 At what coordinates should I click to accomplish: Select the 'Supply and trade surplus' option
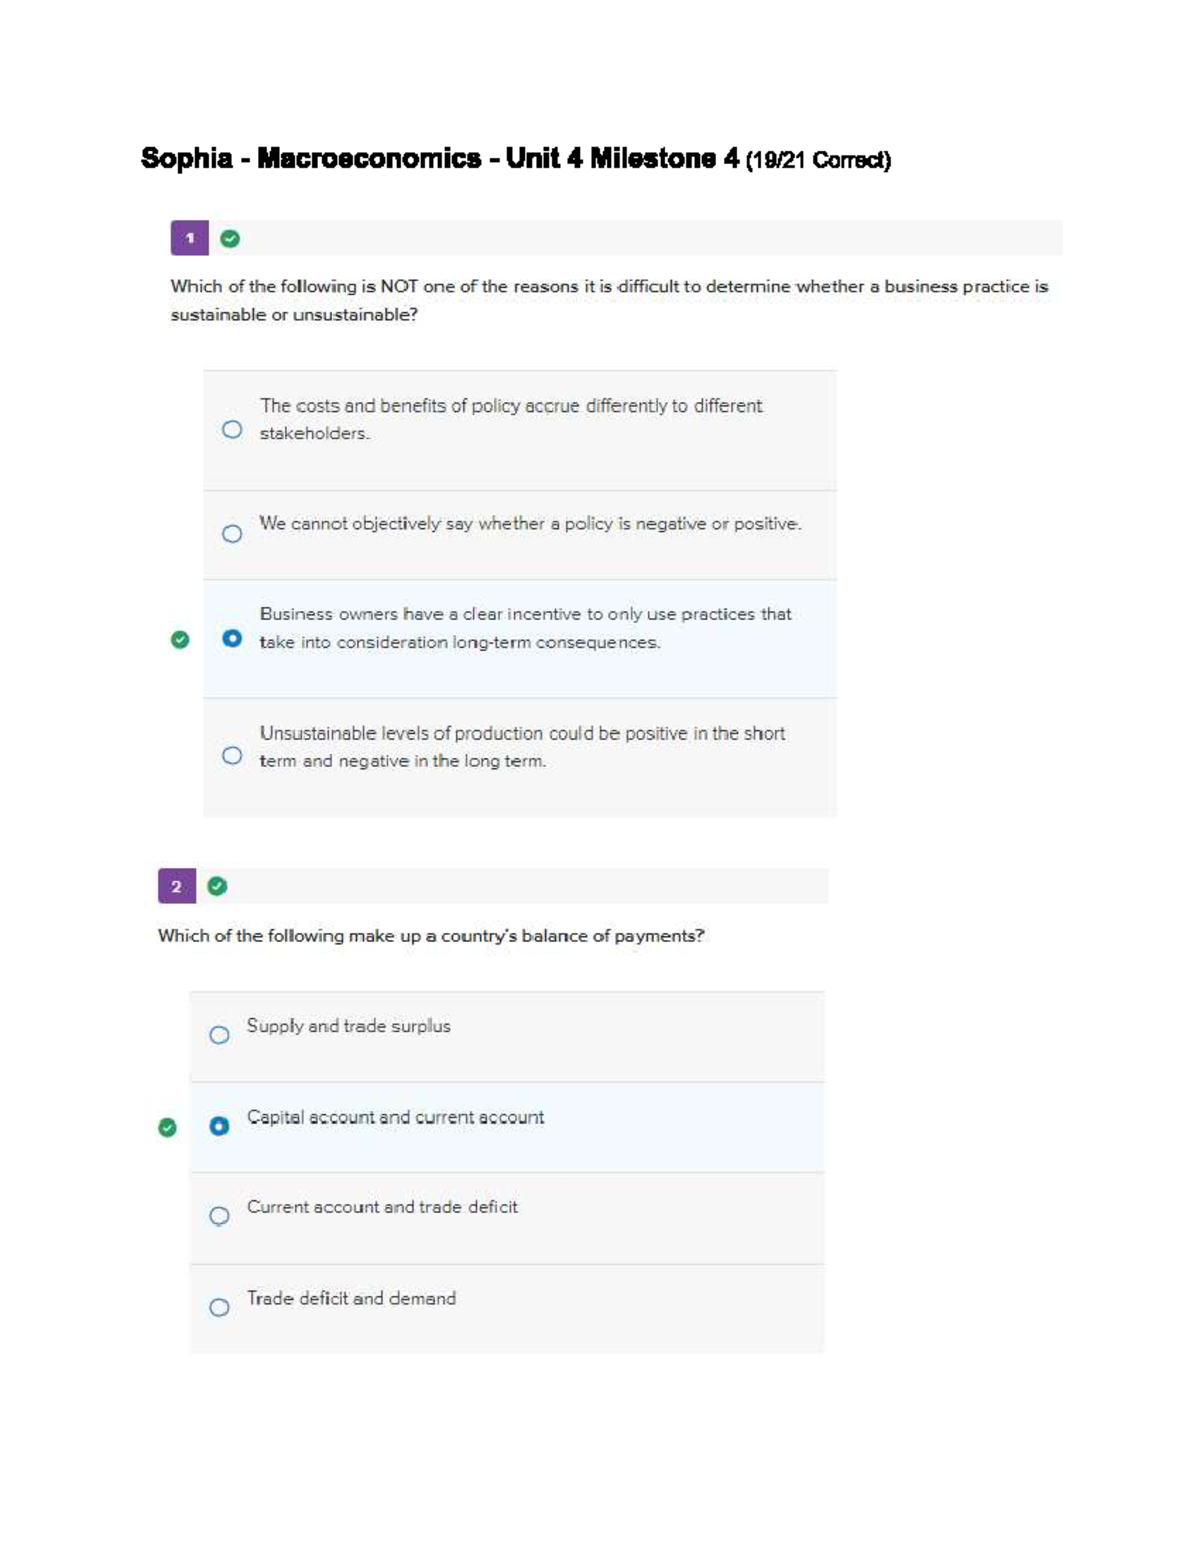(x=221, y=1035)
